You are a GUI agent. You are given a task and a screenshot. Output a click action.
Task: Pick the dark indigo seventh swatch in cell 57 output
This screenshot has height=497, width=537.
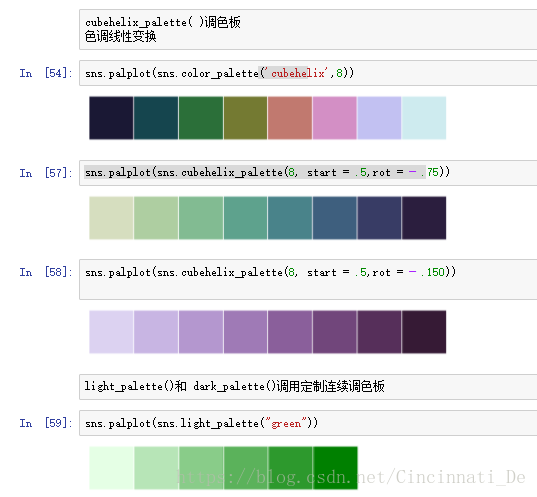tap(379, 218)
